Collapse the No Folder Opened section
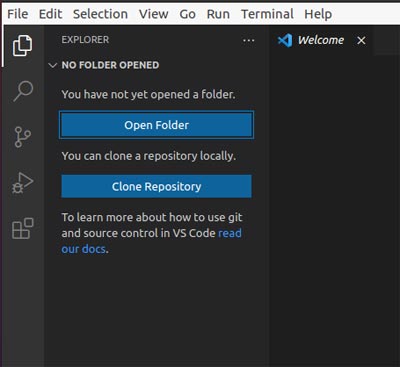 click(x=53, y=65)
